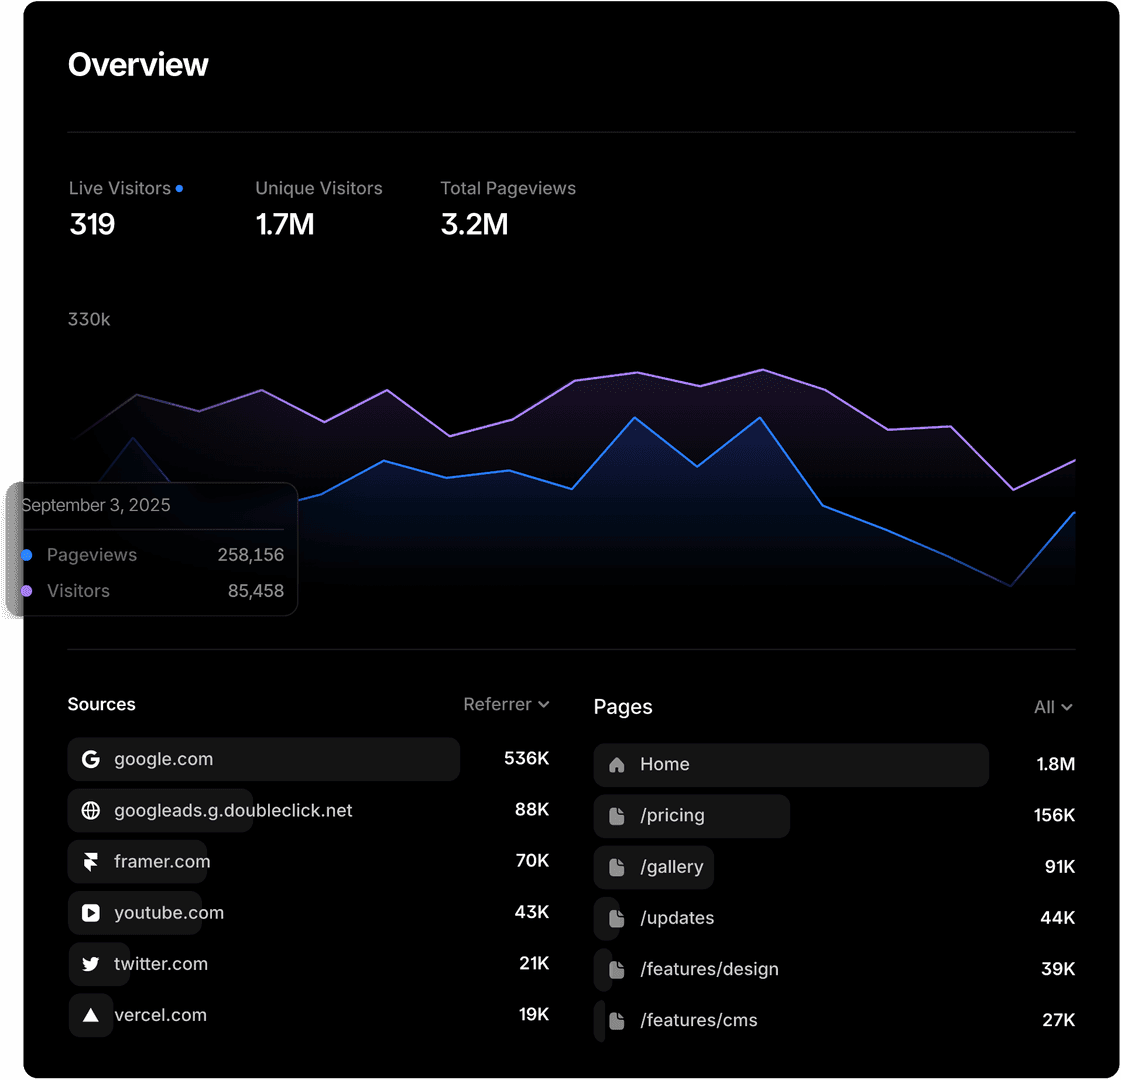Toggle the Visitors legend dot in tooltip
1121x1080 pixels.
[28, 591]
